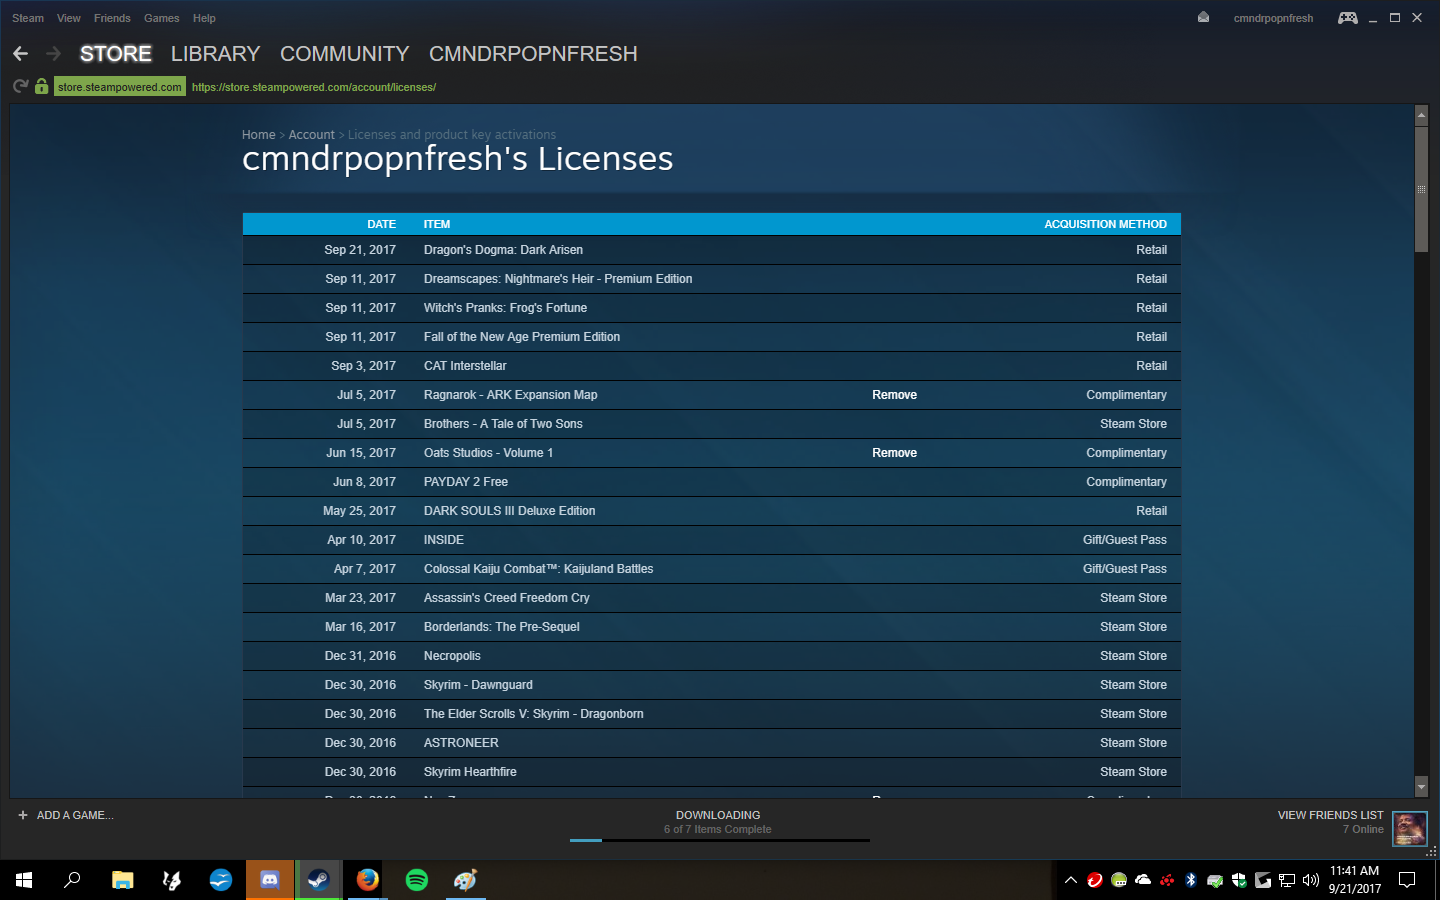
Task: Show hidden system tray icons chevron
Action: [x=1070, y=880]
